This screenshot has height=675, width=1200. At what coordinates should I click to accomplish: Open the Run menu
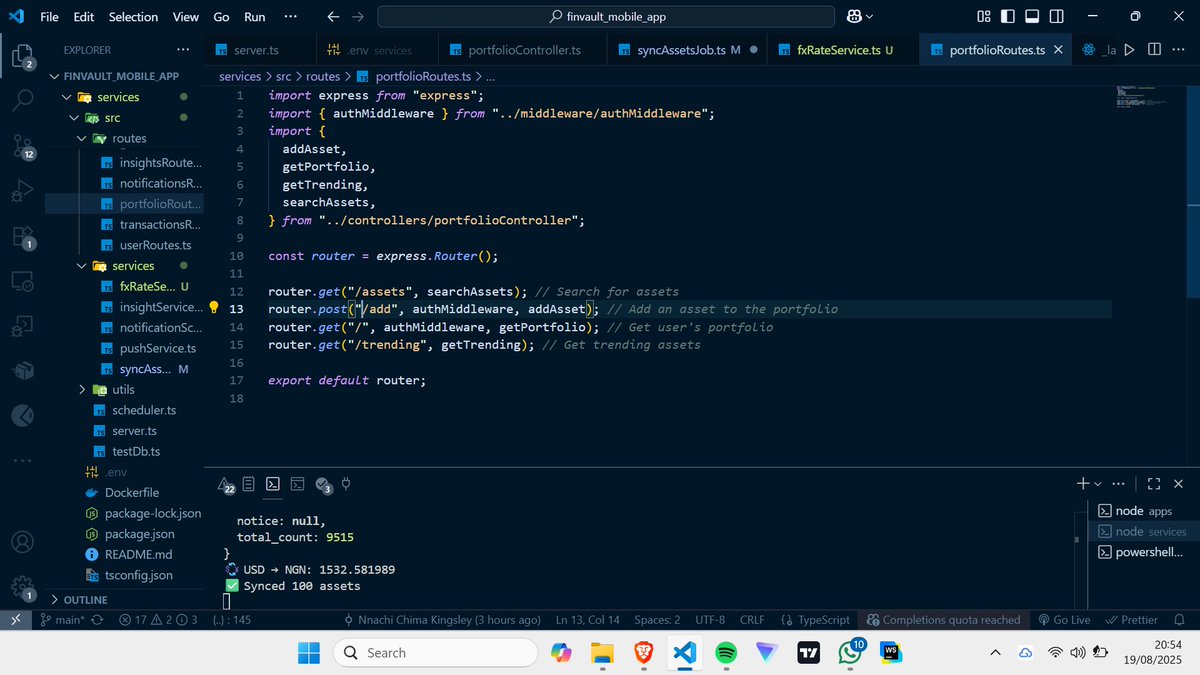point(255,17)
